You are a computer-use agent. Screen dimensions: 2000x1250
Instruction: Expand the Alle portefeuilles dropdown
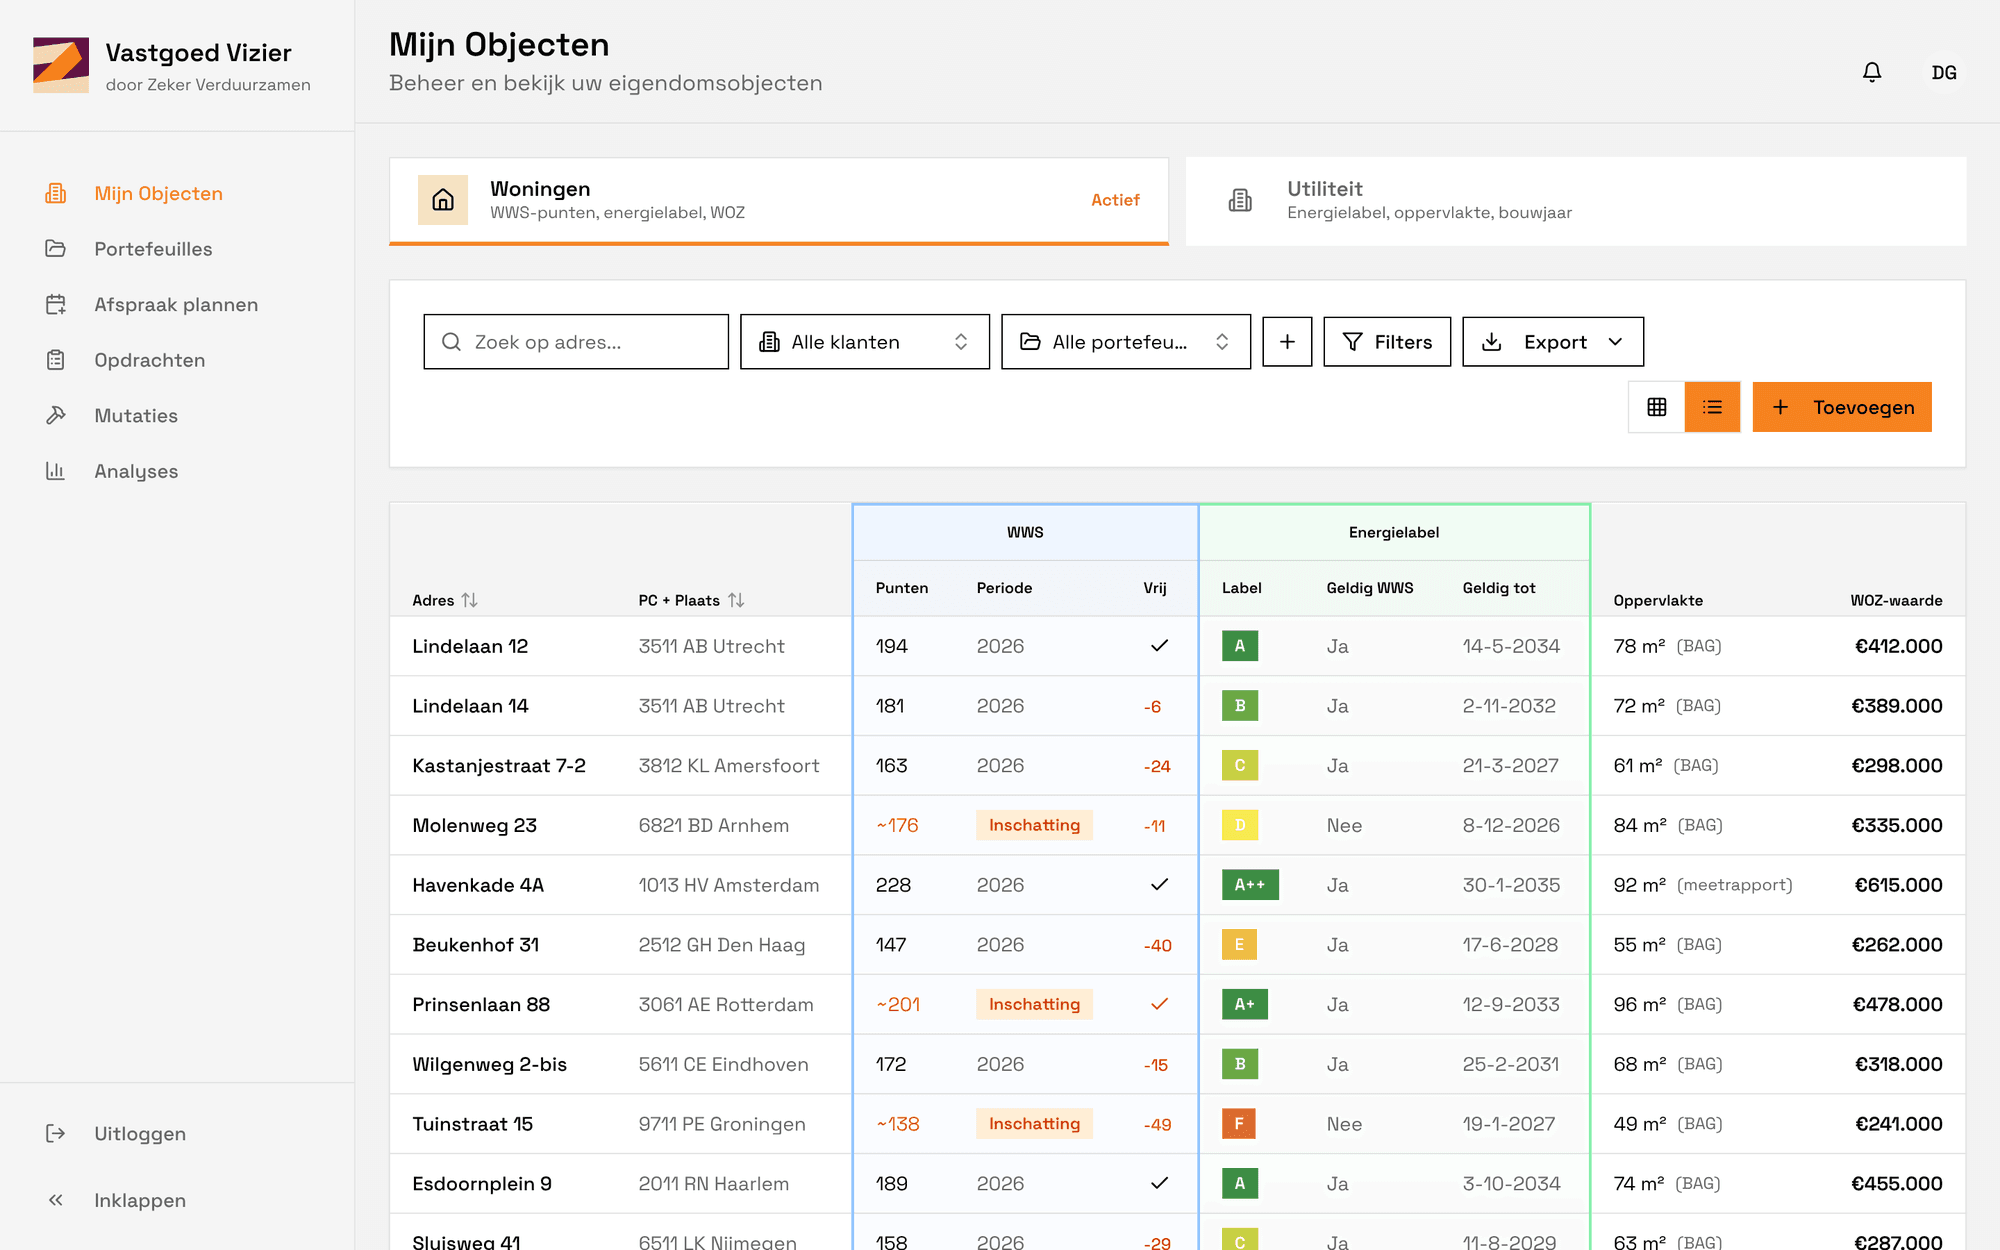point(1126,342)
